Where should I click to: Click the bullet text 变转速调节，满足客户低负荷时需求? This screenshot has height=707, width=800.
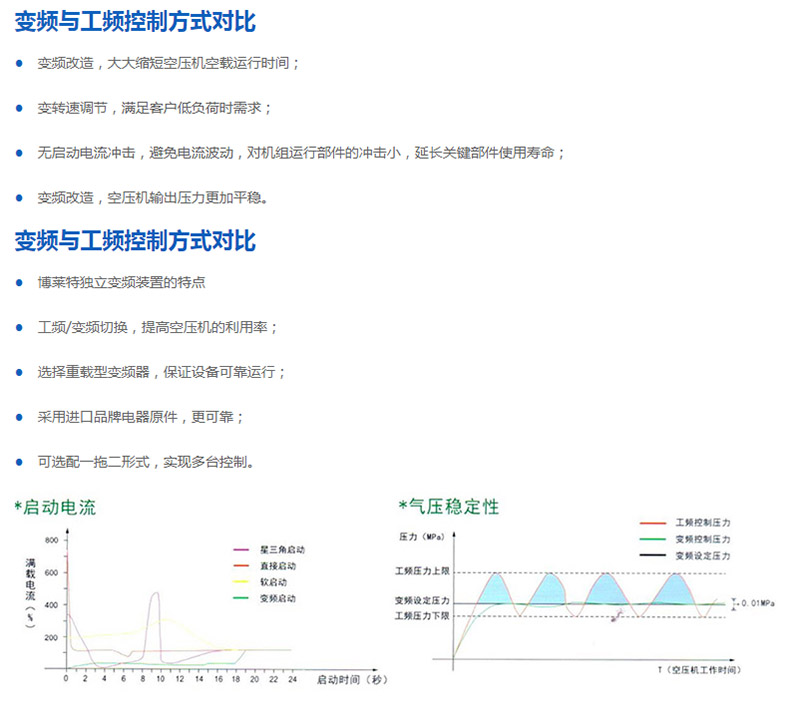[154, 108]
